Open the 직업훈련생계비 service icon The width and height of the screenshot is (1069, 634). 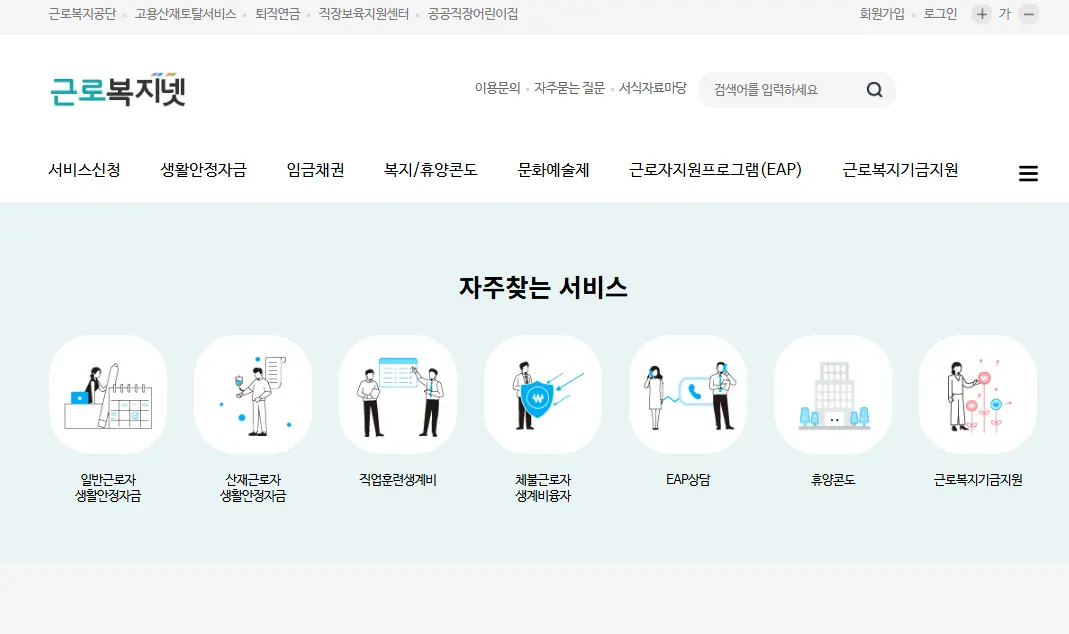398,394
